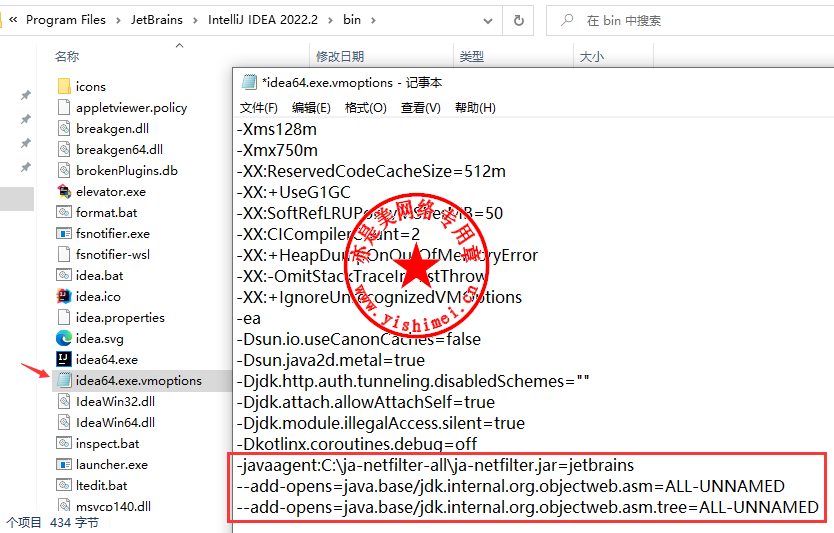This screenshot has width=834, height=533.
Task: Click the elevator.exe application icon
Action: pyautogui.click(x=64, y=191)
